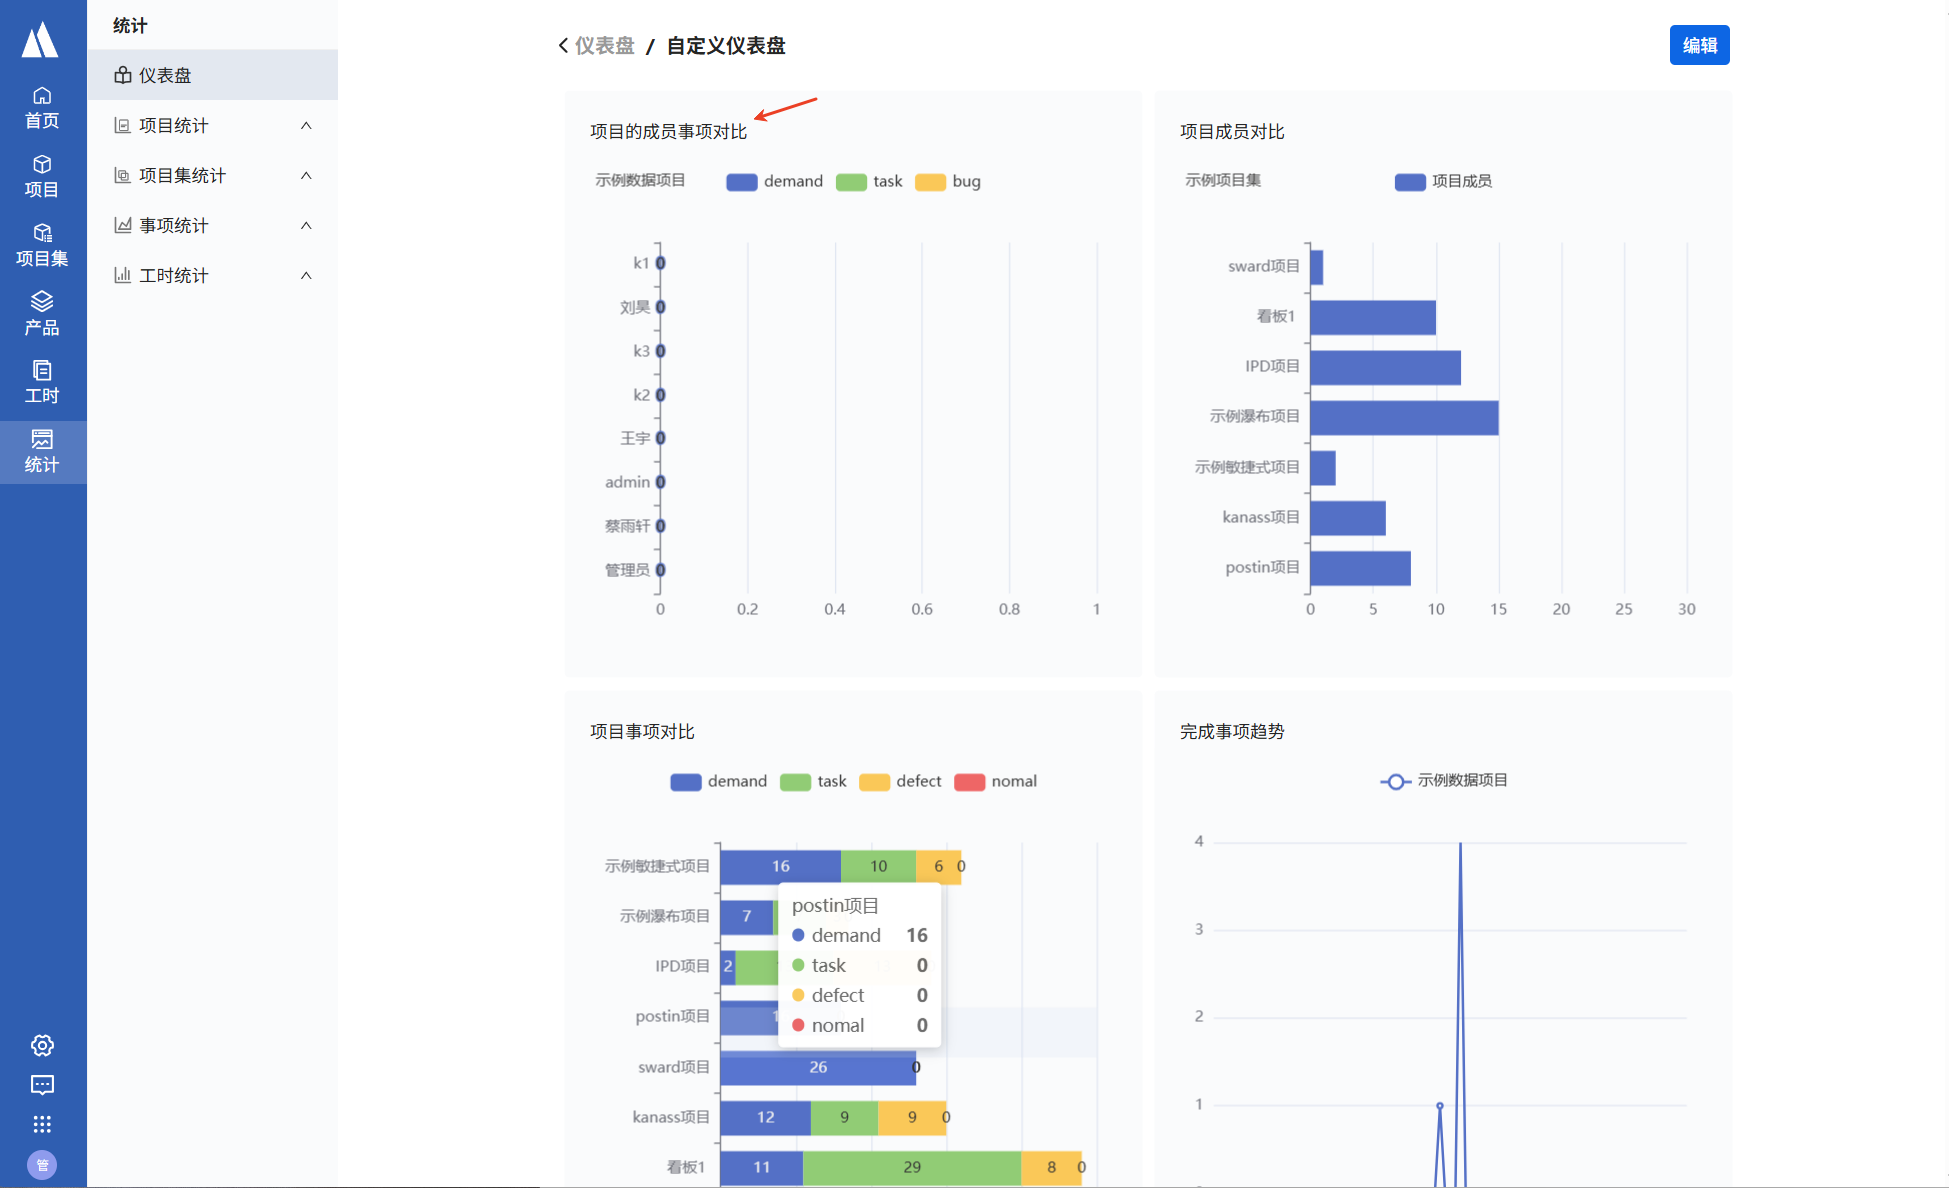
Task: Toggle bug series legend in member chart
Action: pyautogui.click(x=947, y=181)
